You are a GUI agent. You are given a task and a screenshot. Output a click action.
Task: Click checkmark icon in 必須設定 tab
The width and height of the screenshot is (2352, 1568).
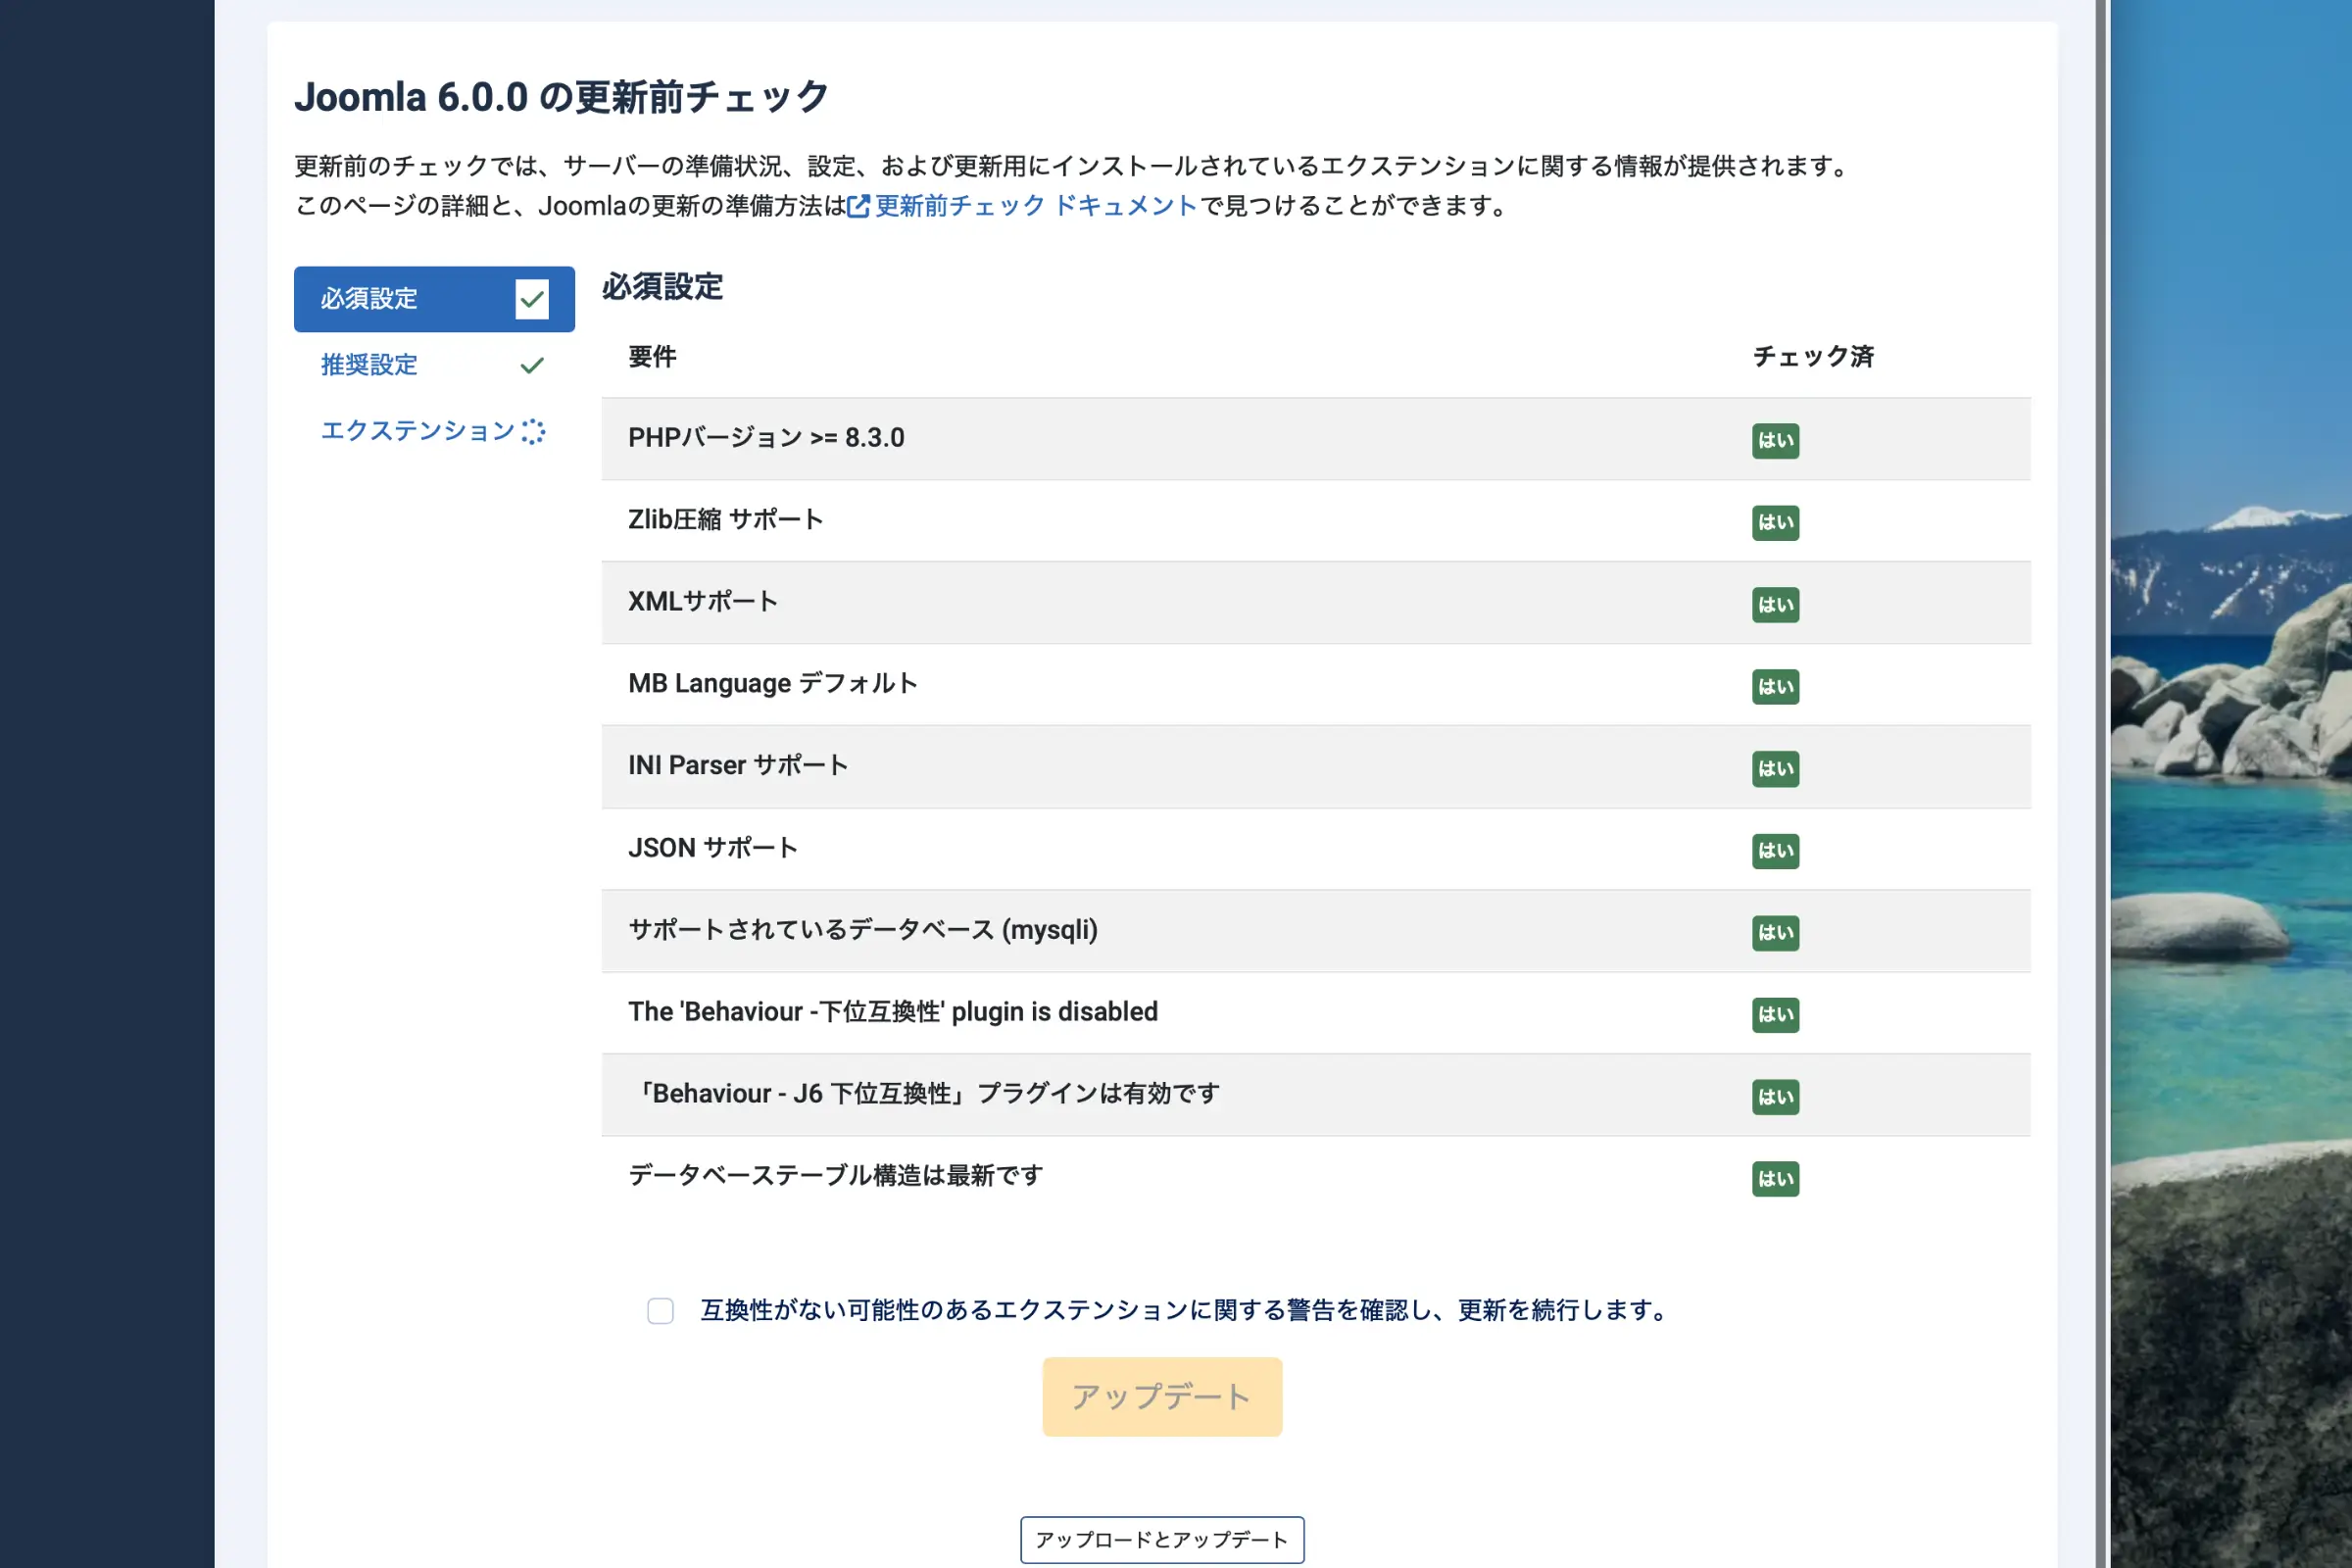[x=531, y=299]
